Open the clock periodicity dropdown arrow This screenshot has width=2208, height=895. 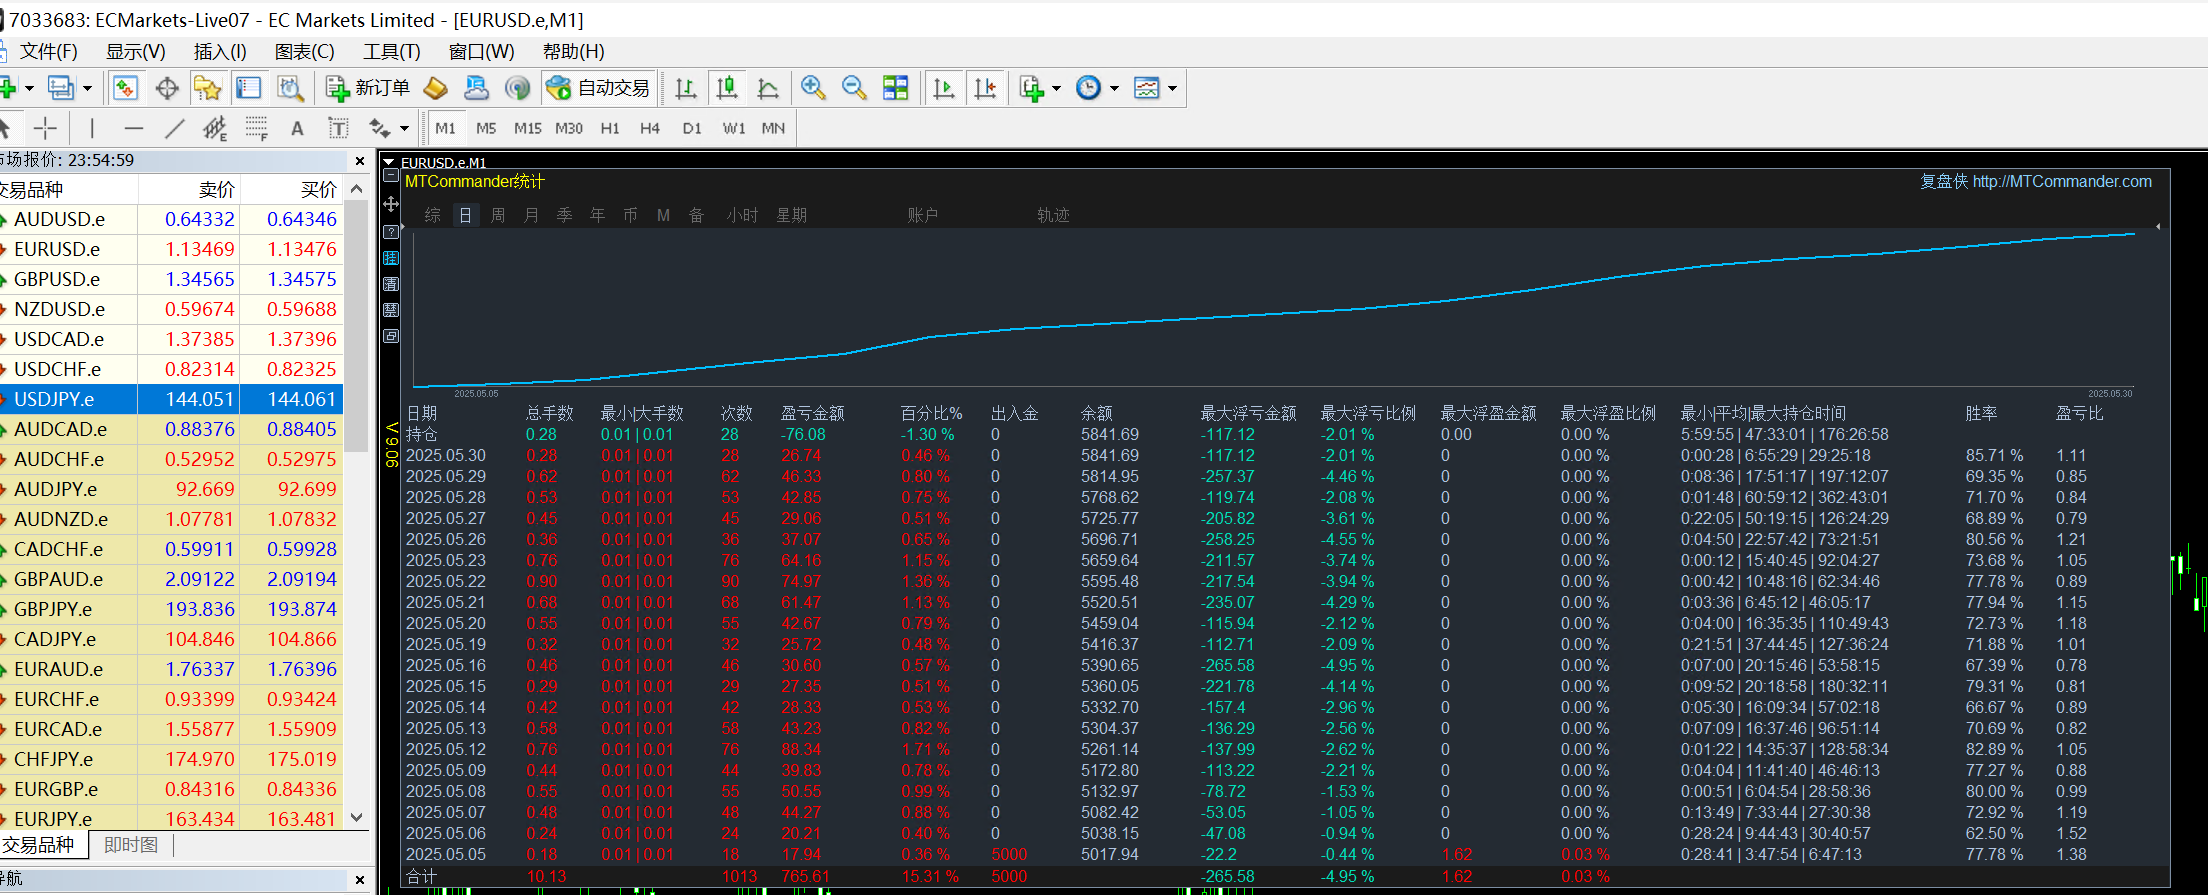coord(1114,88)
